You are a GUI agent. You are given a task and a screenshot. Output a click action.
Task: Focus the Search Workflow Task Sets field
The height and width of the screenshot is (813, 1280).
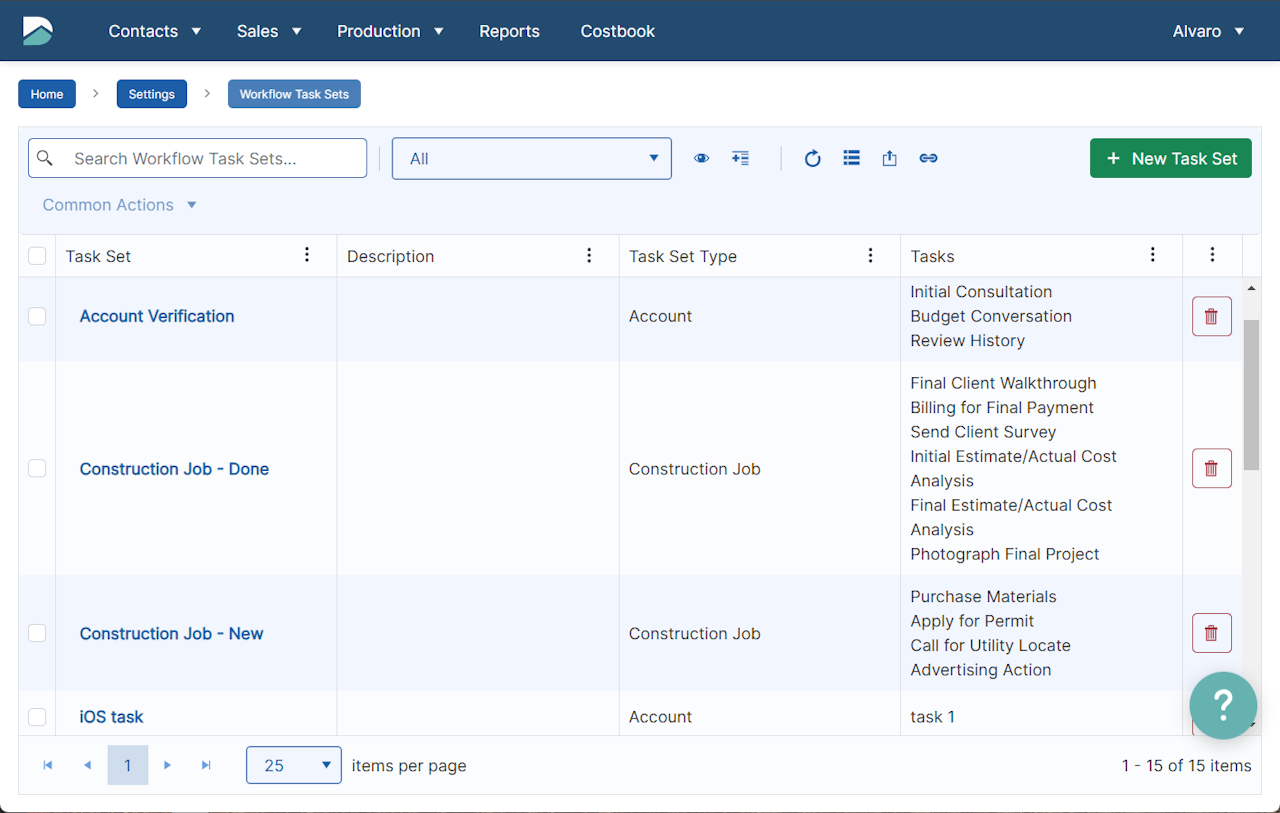(x=210, y=158)
